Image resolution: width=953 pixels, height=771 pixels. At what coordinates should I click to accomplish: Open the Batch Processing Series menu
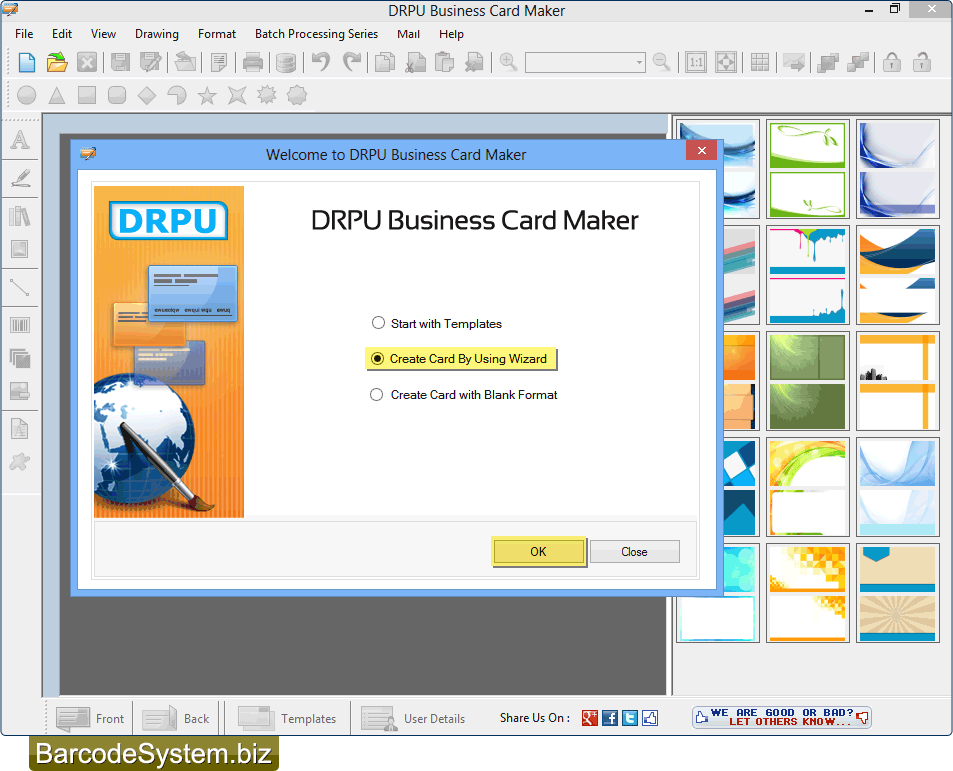coord(317,34)
